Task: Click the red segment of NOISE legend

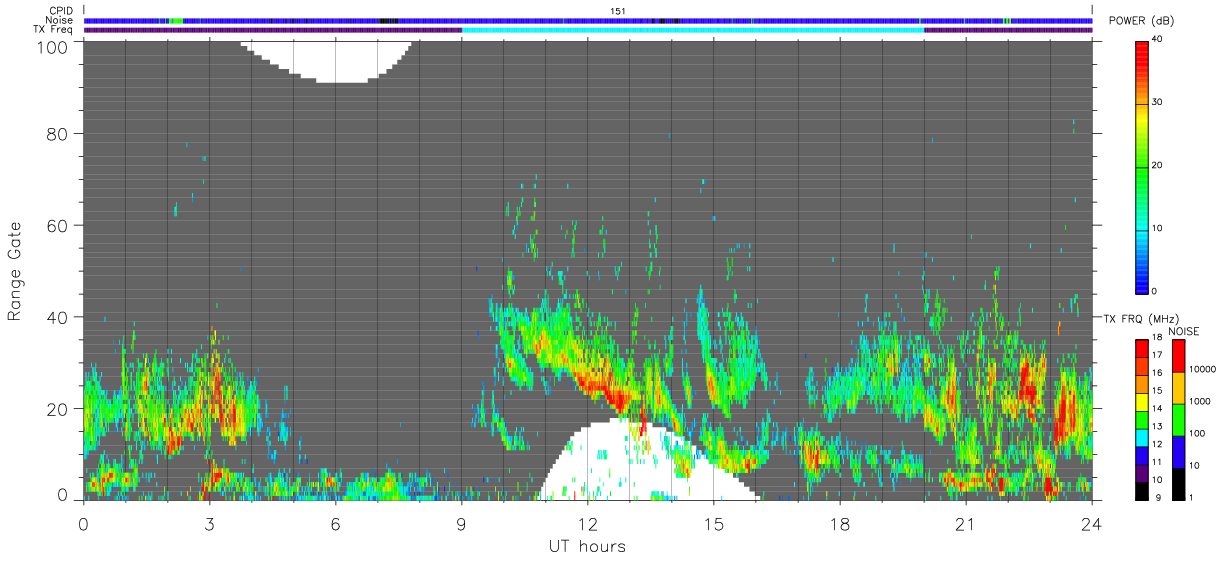Action: tap(1179, 355)
